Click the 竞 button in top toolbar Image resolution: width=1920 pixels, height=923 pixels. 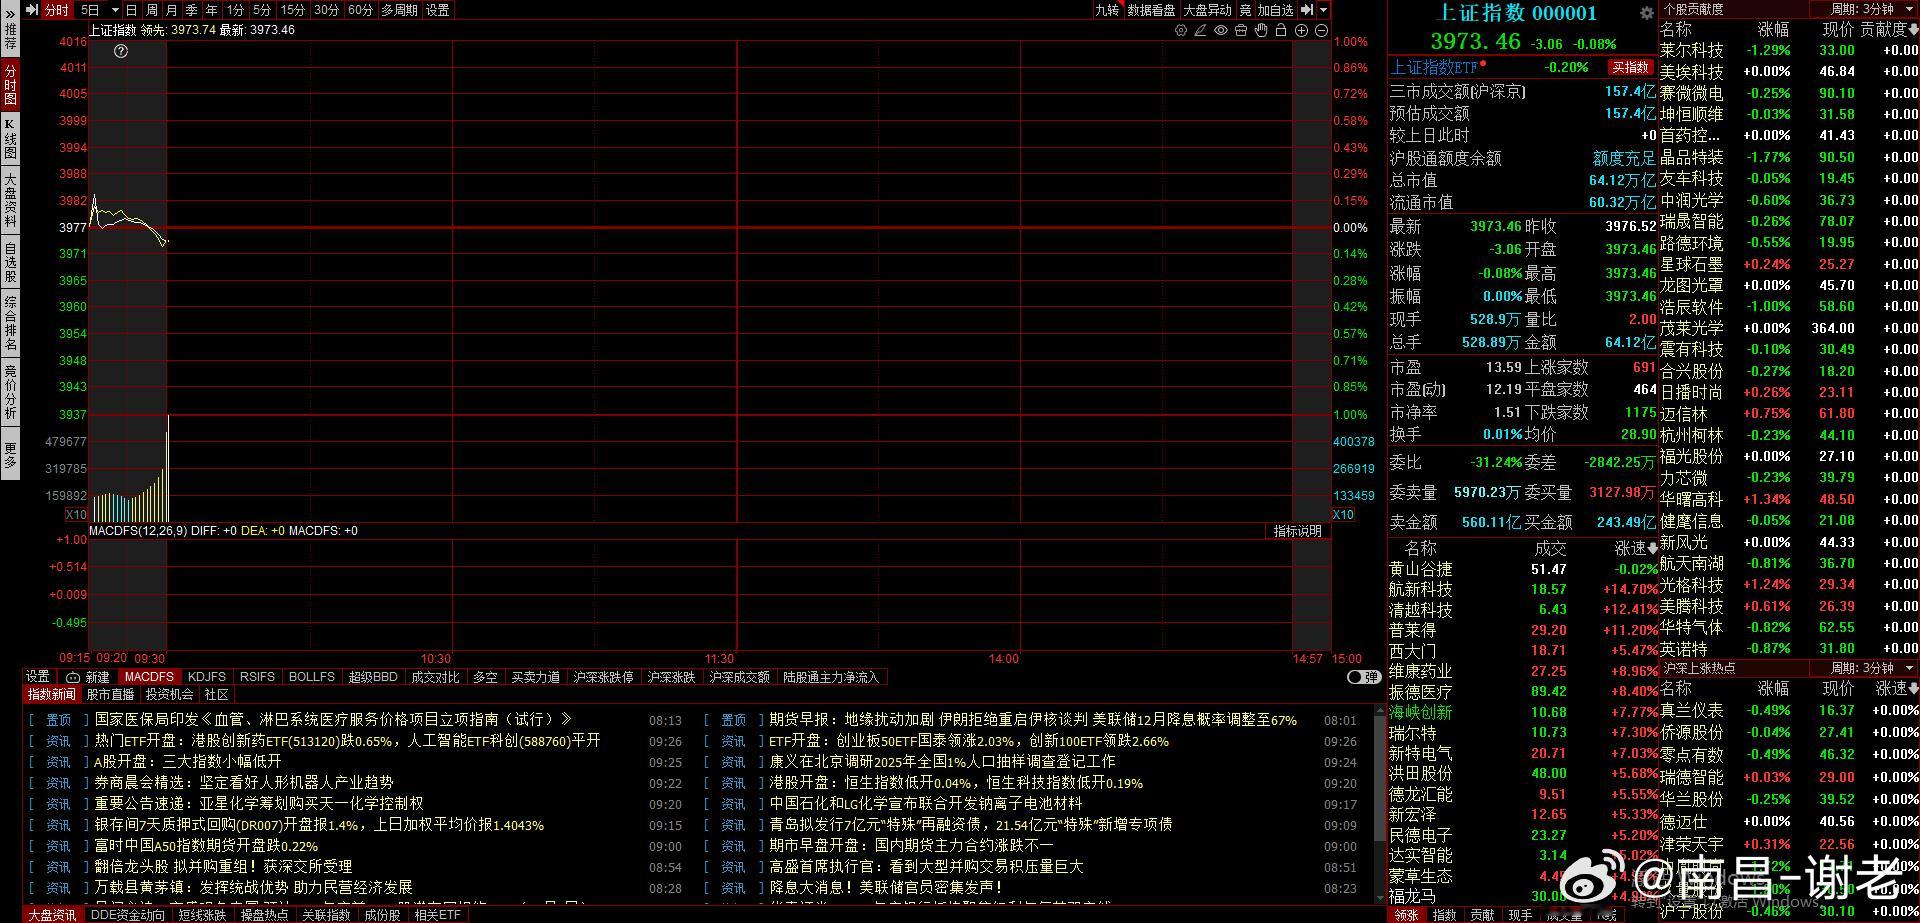[1245, 10]
